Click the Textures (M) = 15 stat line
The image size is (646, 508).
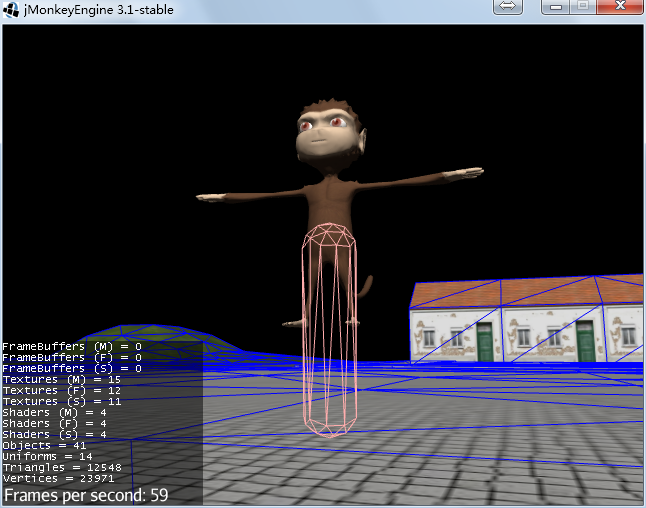pos(62,380)
